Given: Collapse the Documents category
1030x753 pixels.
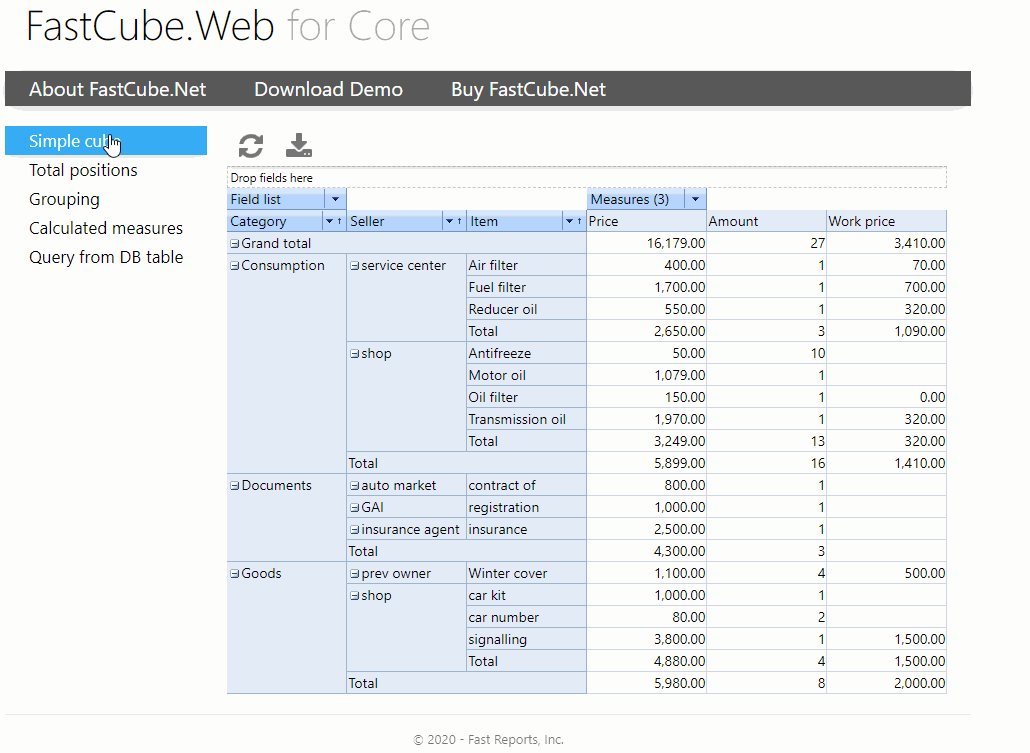Looking at the screenshot, I should pos(235,486).
